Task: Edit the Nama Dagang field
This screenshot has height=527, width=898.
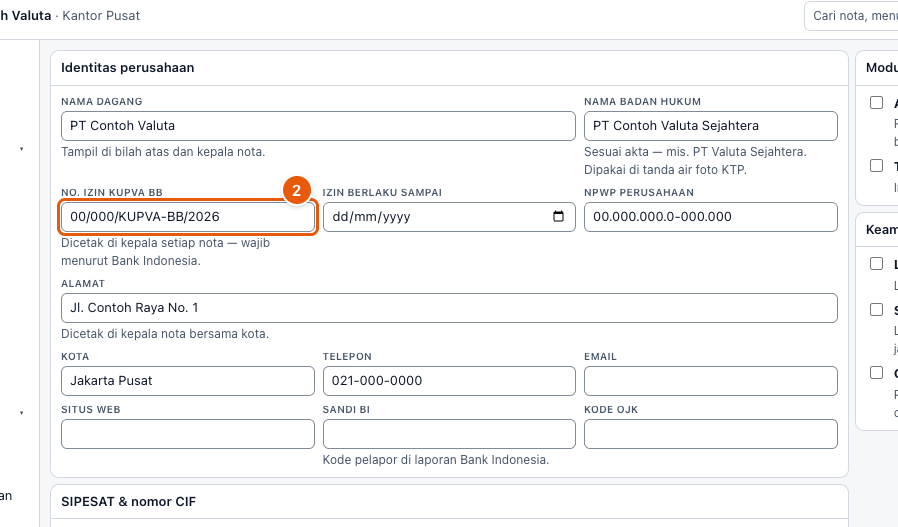Action: [x=318, y=126]
